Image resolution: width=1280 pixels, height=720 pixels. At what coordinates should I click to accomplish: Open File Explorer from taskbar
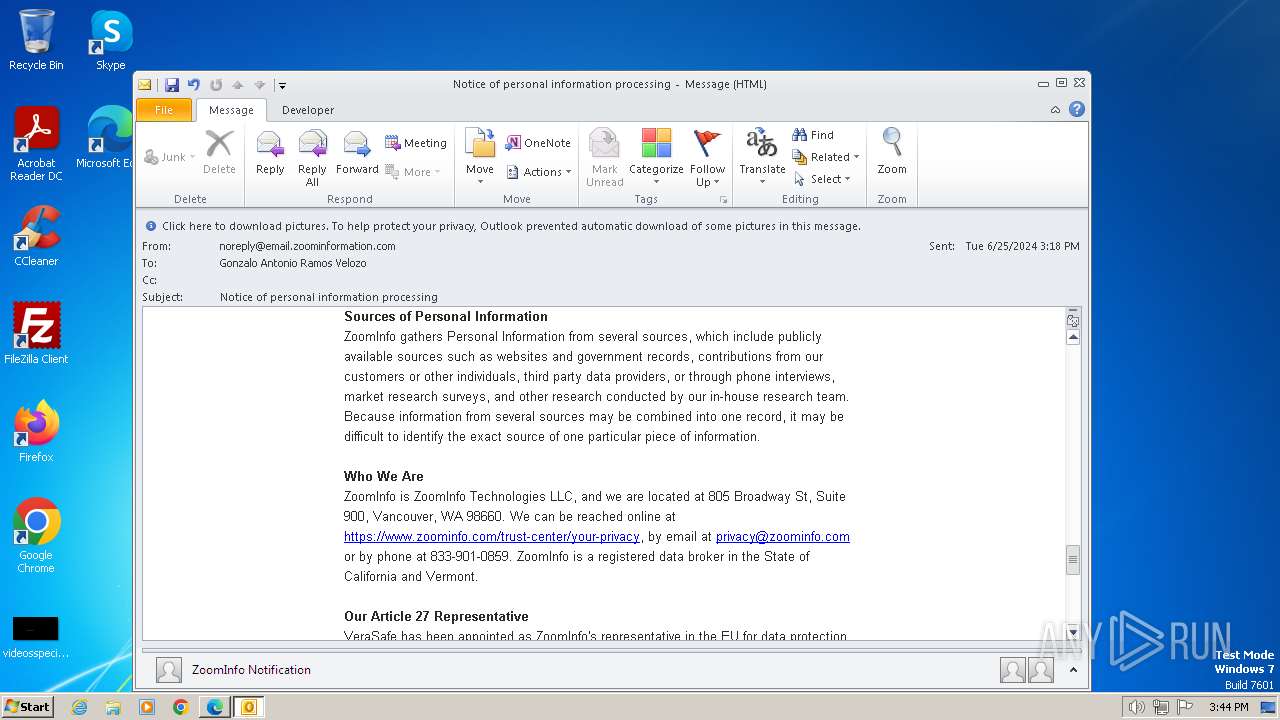pyautogui.click(x=113, y=707)
